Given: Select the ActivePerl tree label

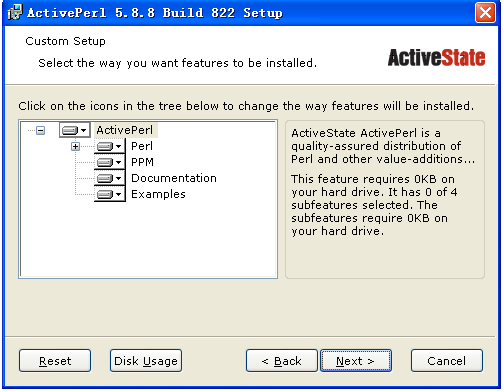Looking at the screenshot, I should (x=125, y=130).
